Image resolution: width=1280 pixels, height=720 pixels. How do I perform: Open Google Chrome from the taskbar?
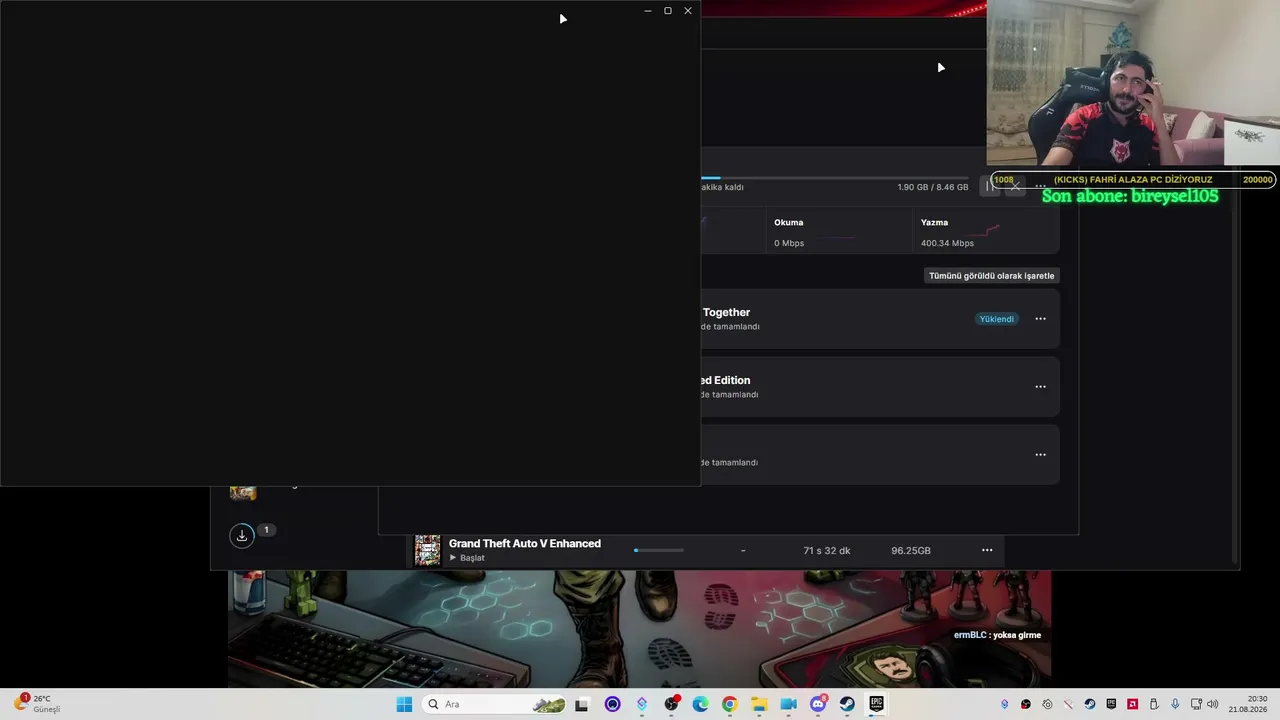tap(729, 704)
